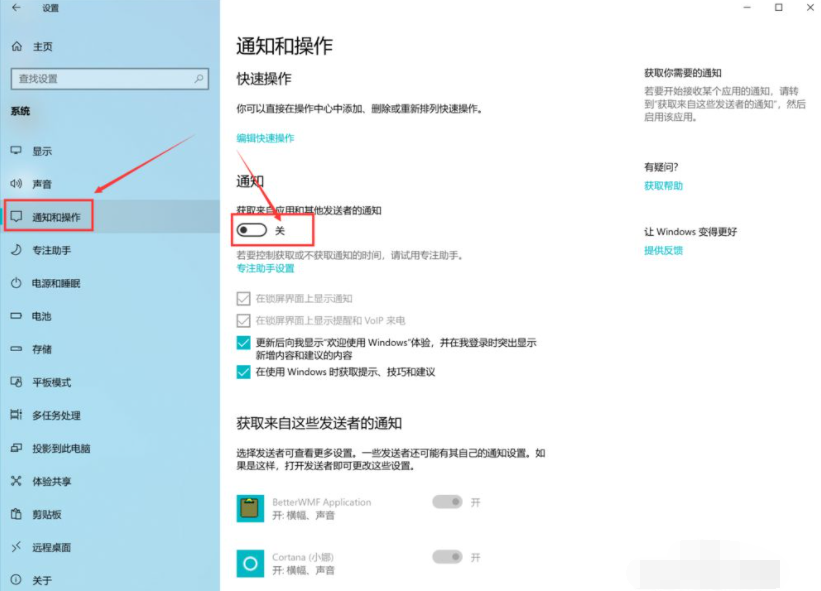Image resolution: width=821 pixels, height=591 pixels.
Task: Enable the main 通知 notifications toggle
Action: click(x=252, y=230)
